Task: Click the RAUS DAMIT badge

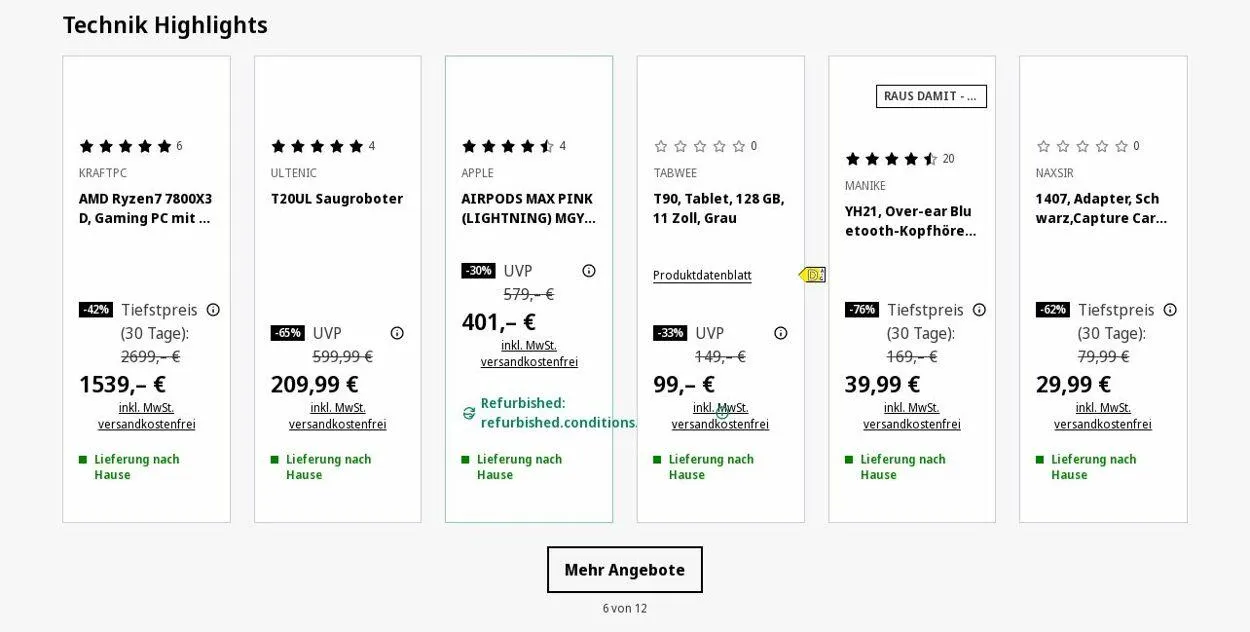Action: click(931, 96)
